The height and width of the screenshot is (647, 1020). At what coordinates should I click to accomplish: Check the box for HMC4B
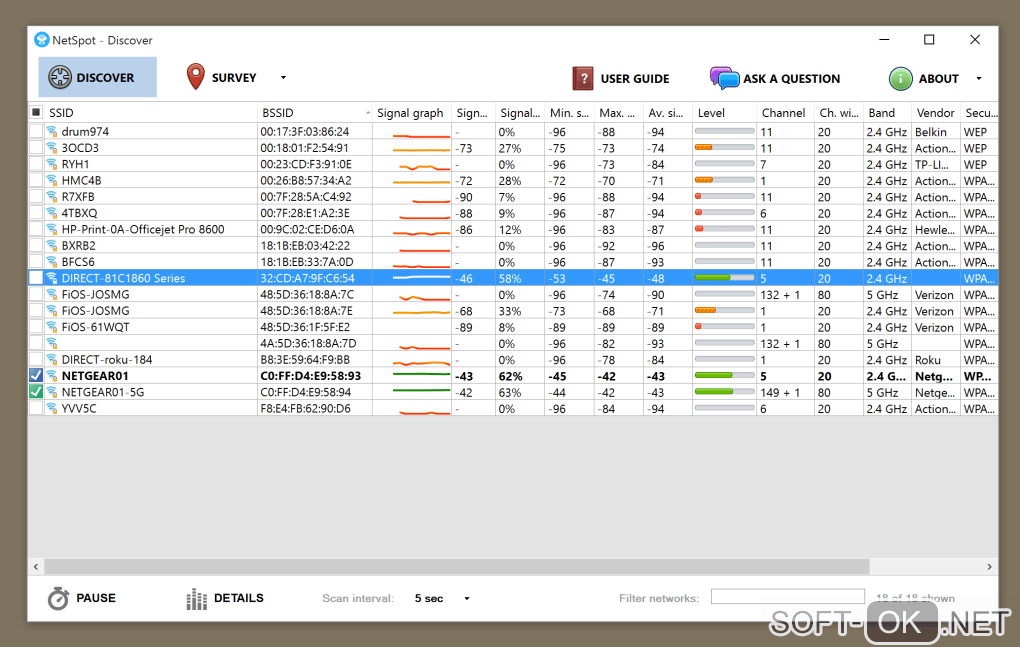tap(36, 180)
